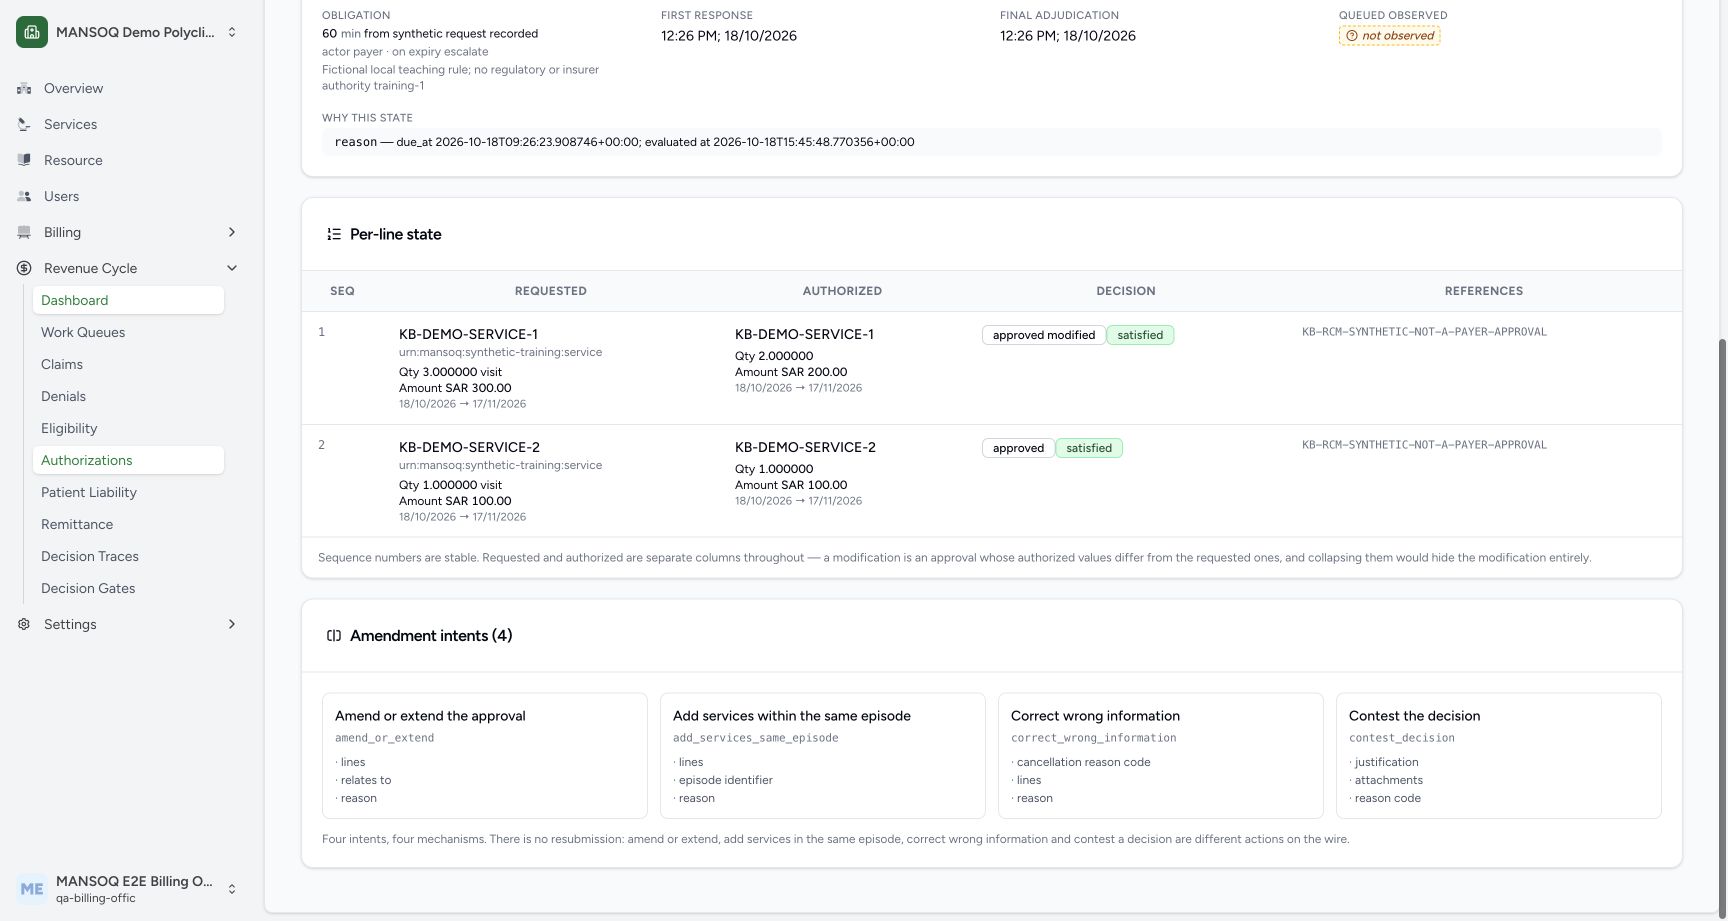
Task: Click the not observed question icon
Action: coord(1352,36)
